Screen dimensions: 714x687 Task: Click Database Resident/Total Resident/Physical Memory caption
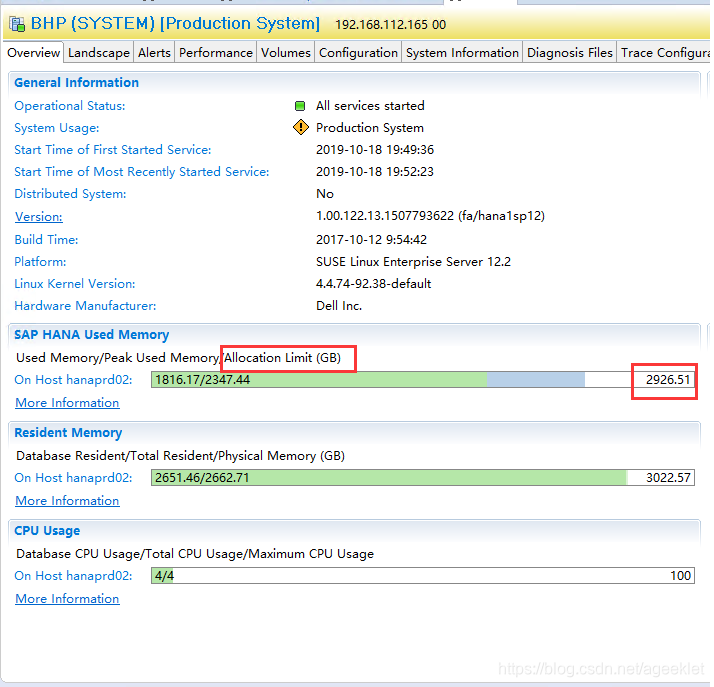[x=180, y=456]
